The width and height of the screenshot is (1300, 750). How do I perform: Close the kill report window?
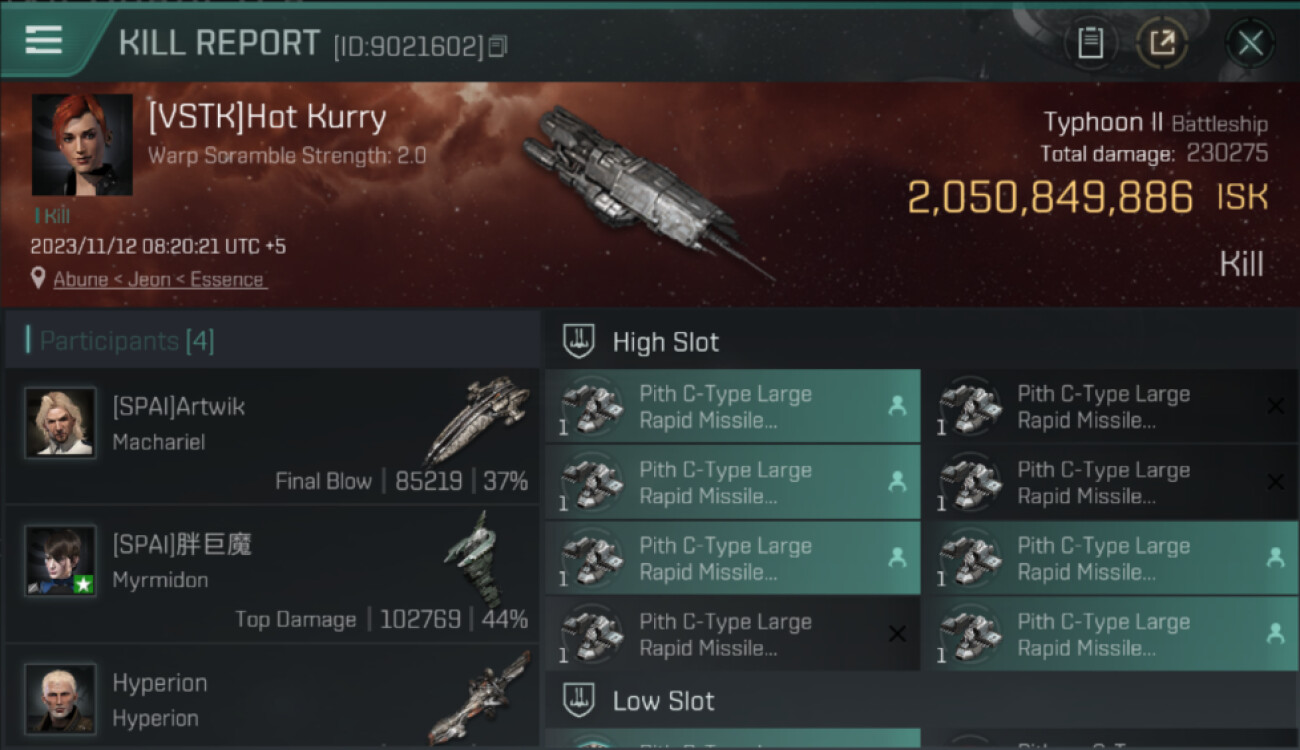tap(1250, 43)
